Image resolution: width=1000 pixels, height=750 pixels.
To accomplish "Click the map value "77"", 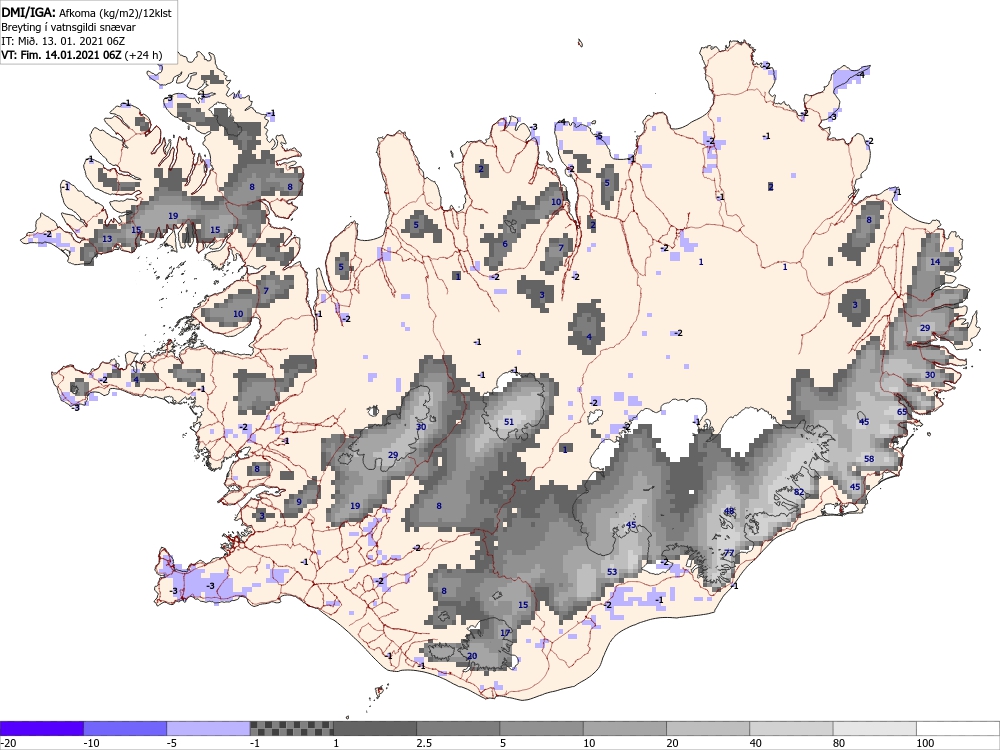I will [x=729, y=553].
